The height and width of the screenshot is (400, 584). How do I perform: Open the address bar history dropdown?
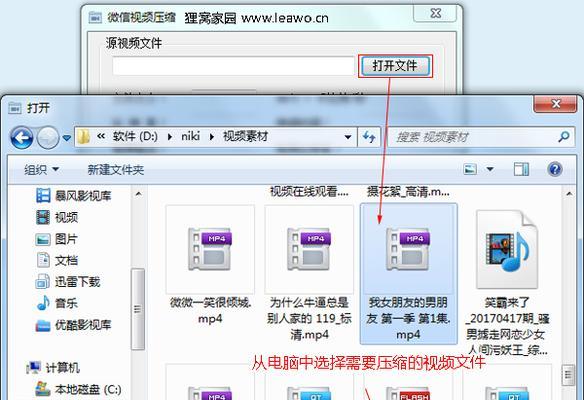click(x=348, y=137)
